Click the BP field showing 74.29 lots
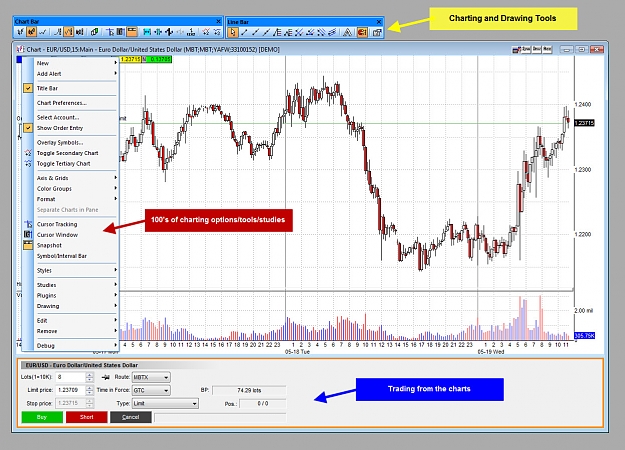The image size is (625, 450). tap(249, 390)
